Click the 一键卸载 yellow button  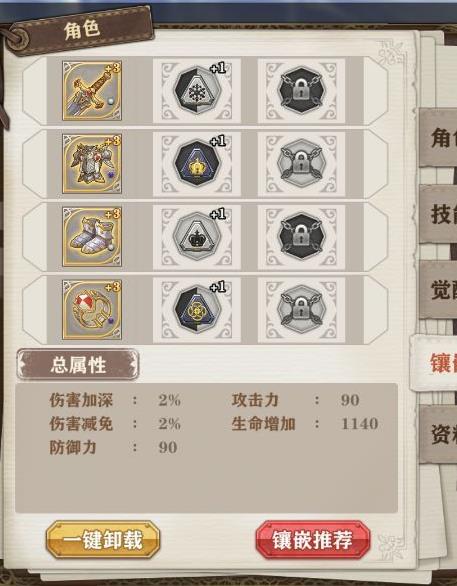click(103, 540)
